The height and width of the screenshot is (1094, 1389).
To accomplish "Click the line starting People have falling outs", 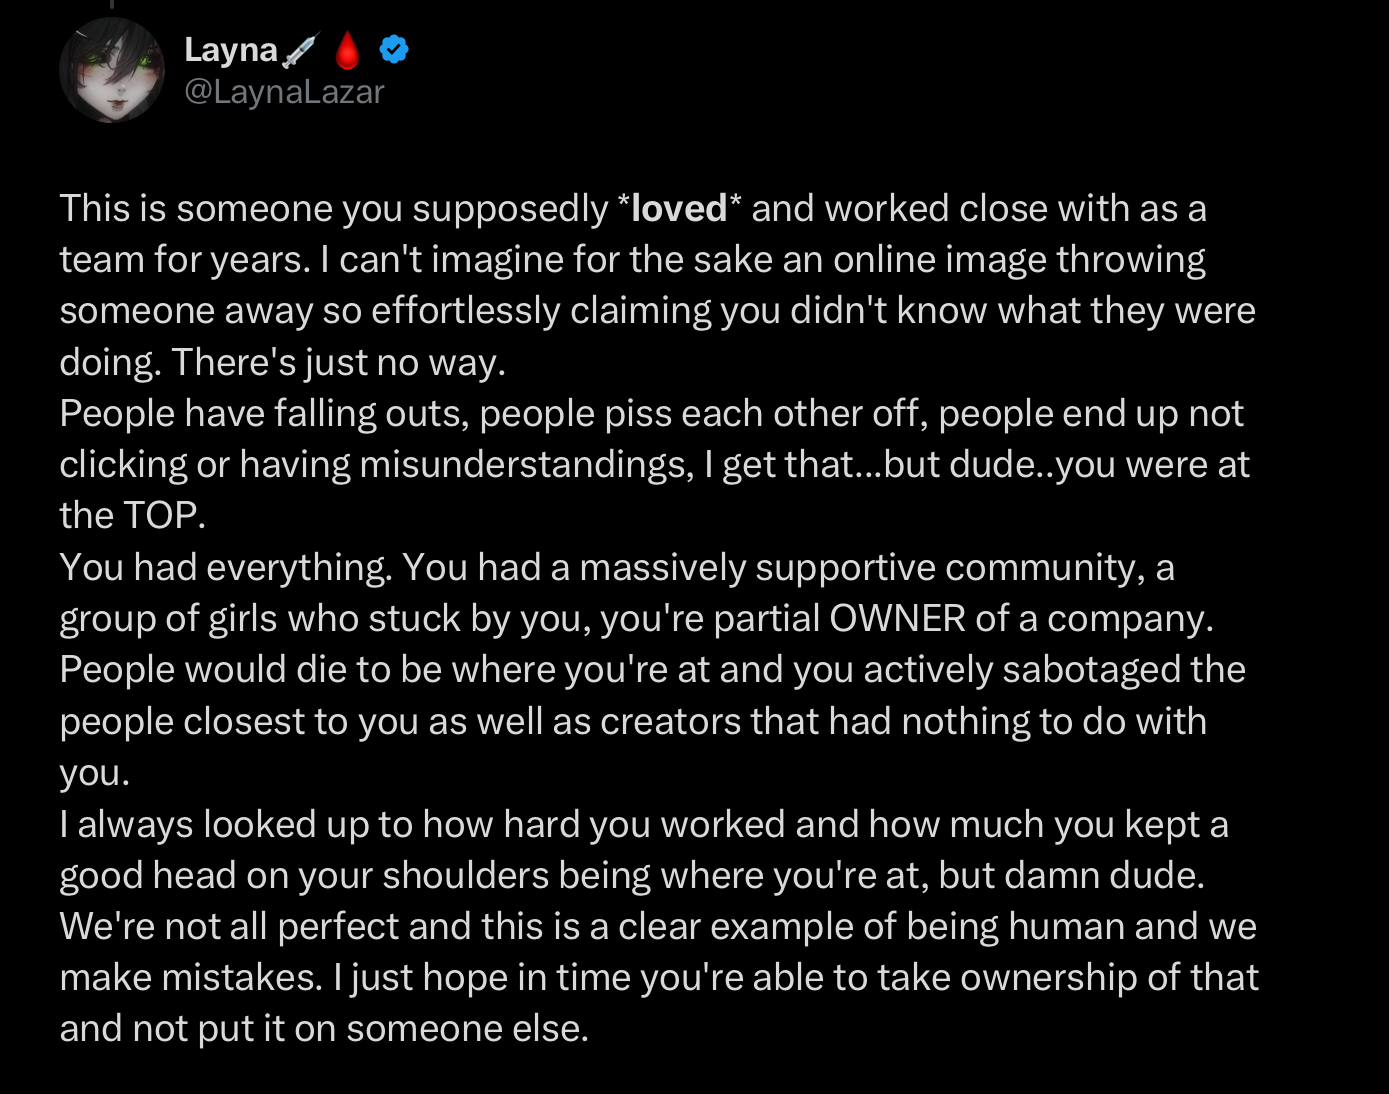I will [x=652, y=414].
